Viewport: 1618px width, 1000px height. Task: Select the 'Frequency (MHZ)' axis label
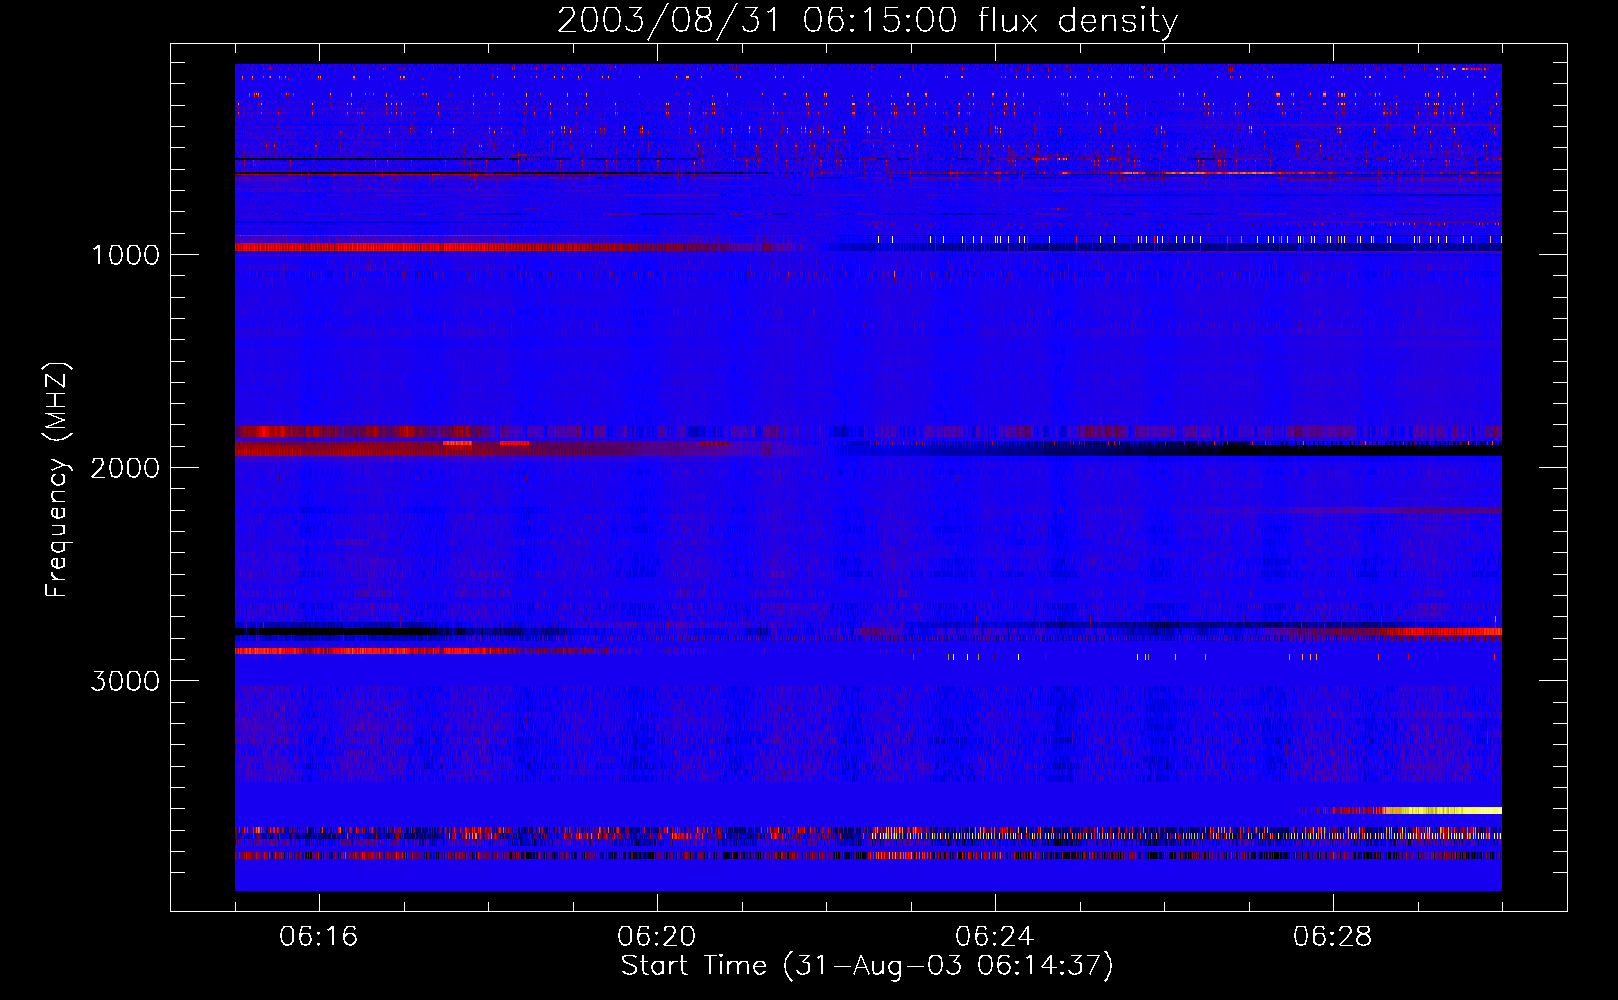(57, 480)
